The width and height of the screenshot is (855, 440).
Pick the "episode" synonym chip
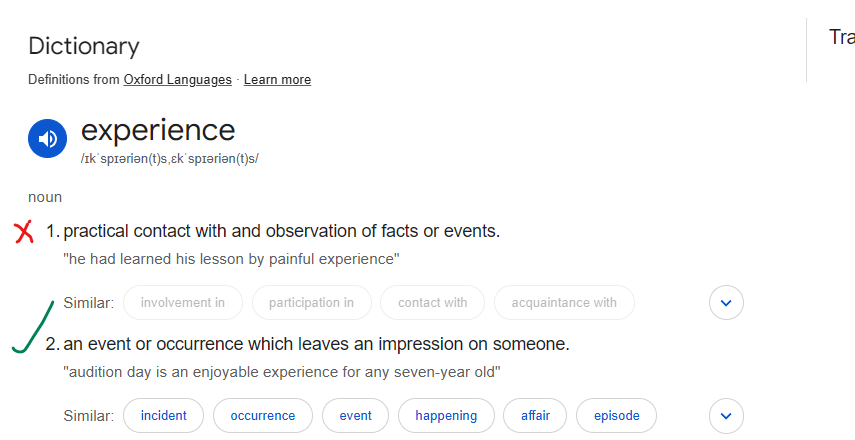pos(616,415)
